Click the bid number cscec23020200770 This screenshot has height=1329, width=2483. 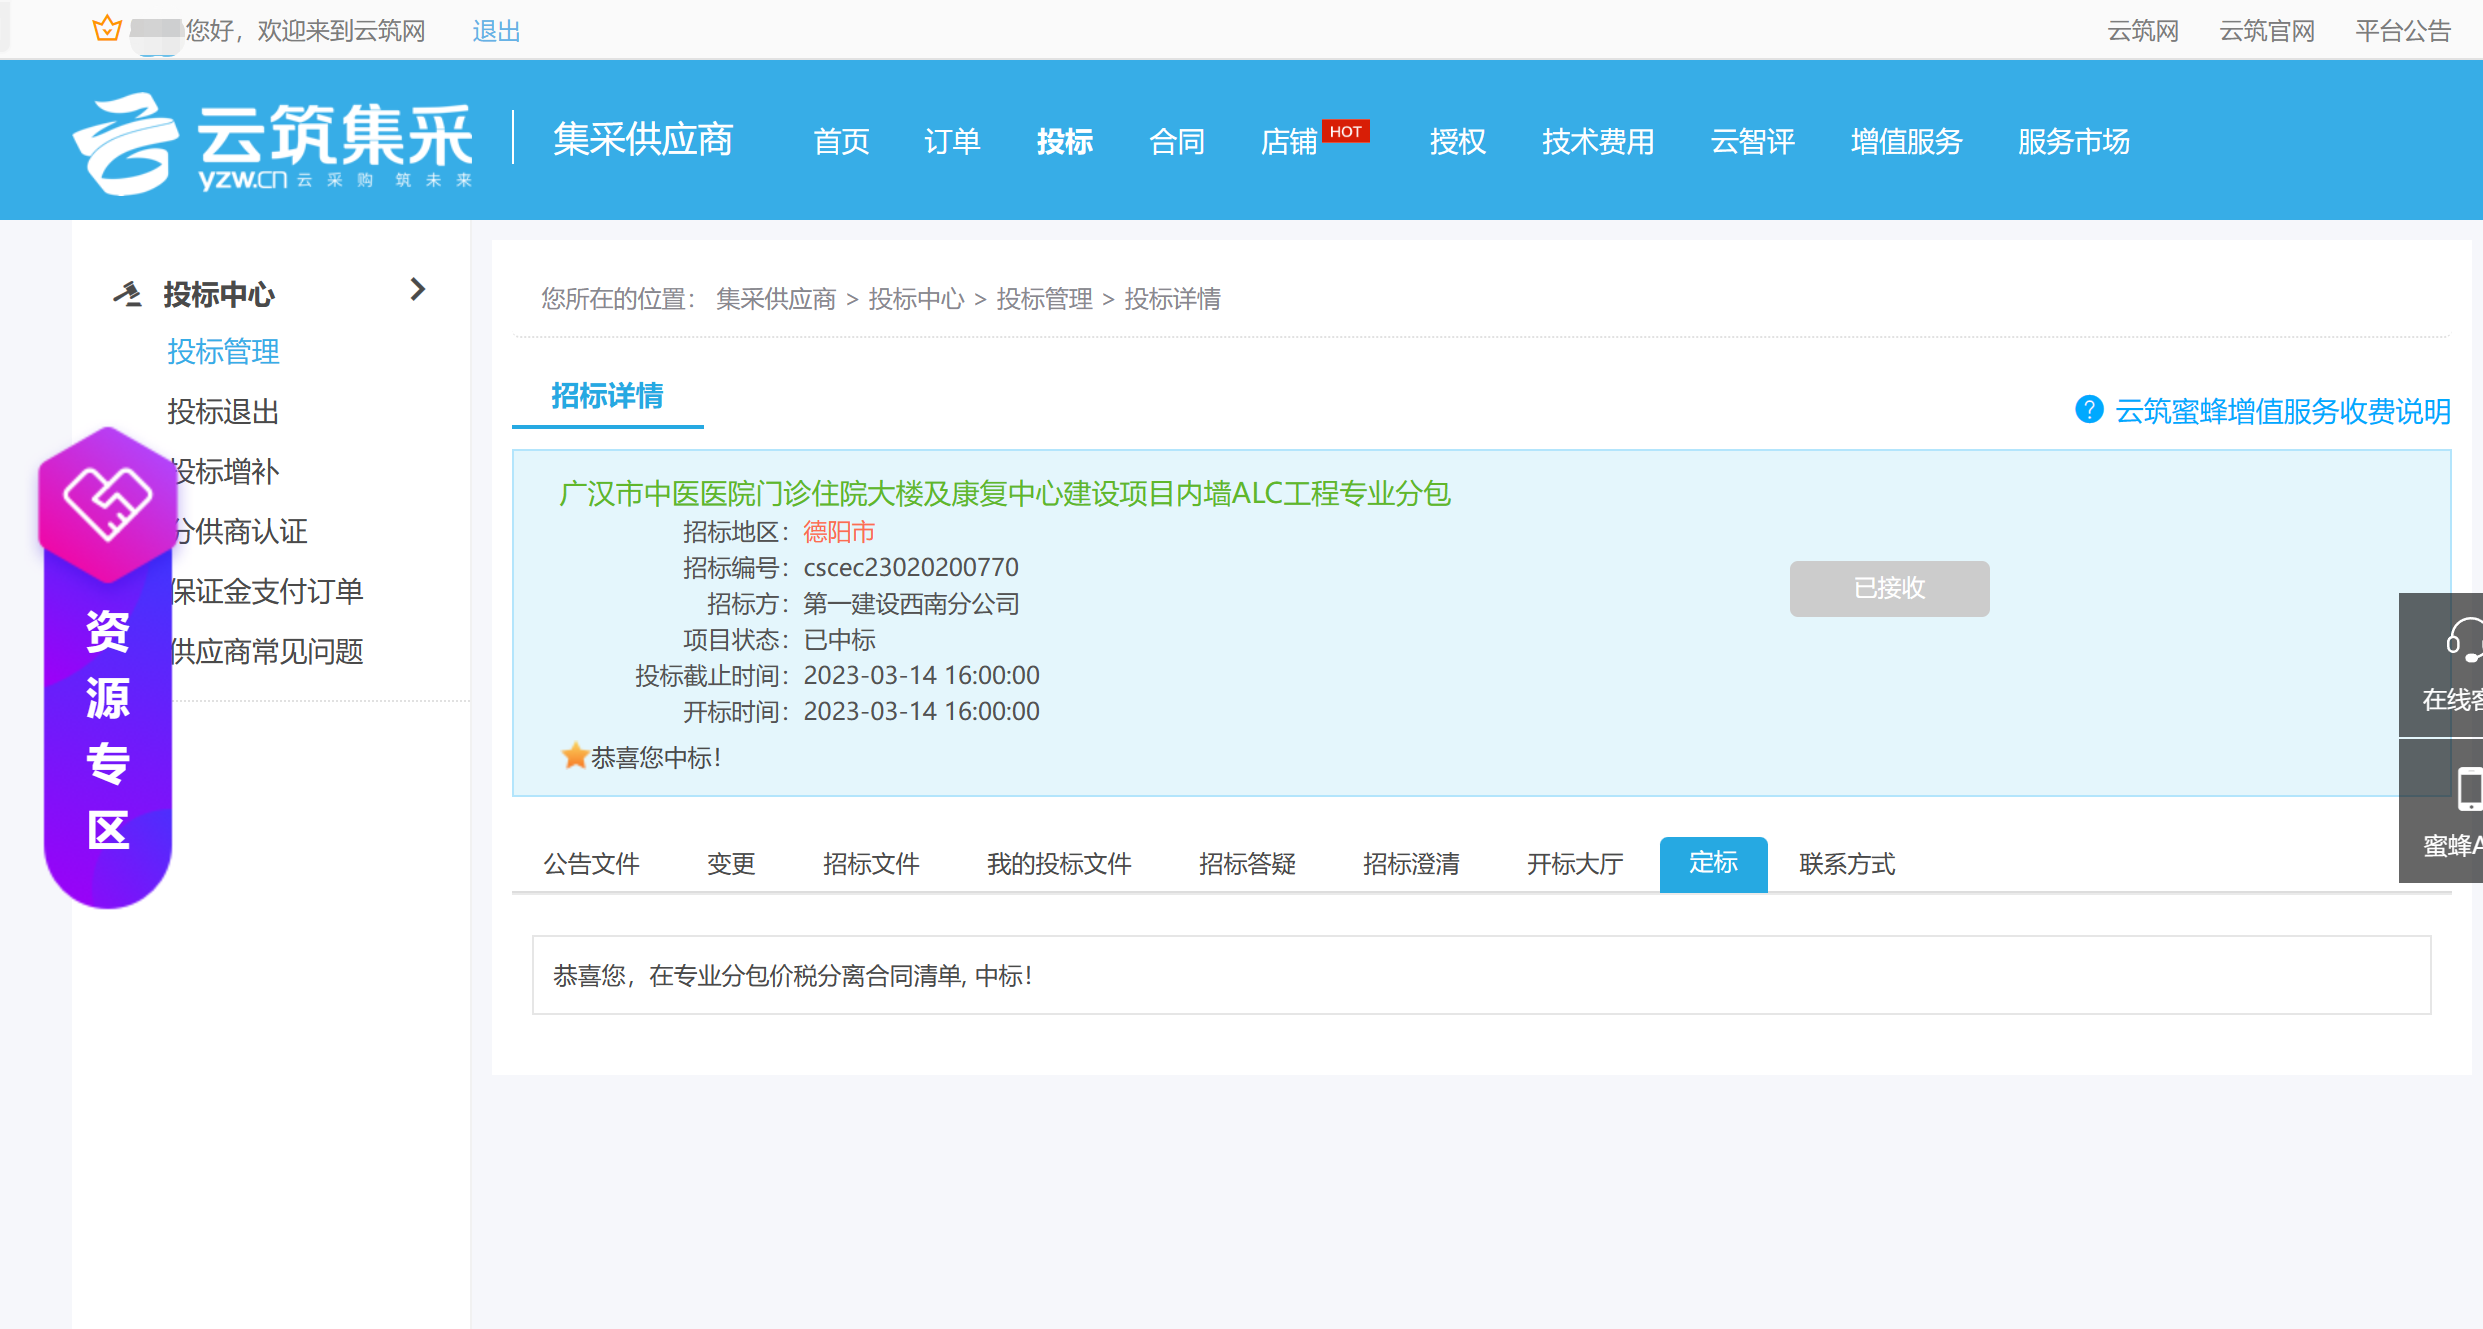coord(911,567)
